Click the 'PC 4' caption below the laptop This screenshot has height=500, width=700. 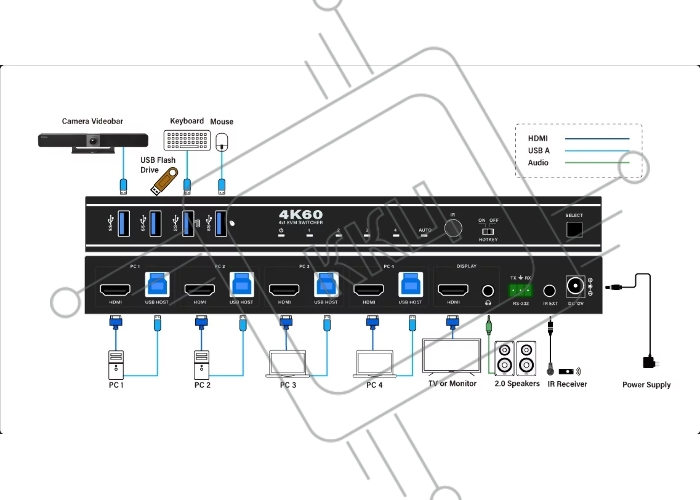pos(375,385)
